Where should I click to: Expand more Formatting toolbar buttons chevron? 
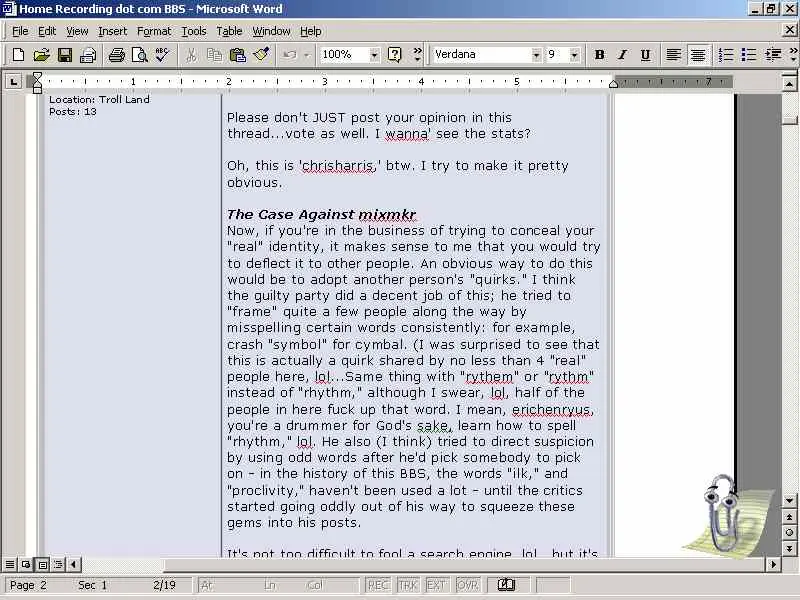point(793,55)
